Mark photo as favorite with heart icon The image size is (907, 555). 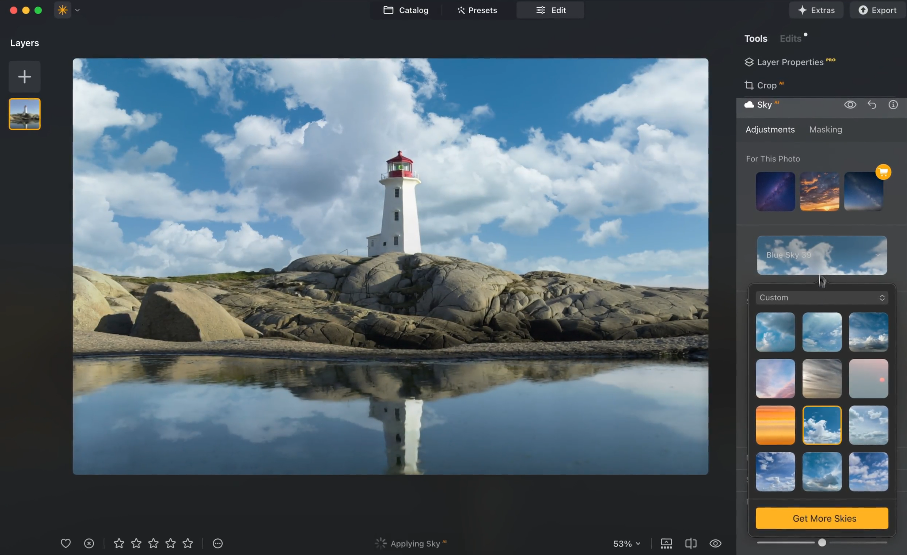coord(66,543)
